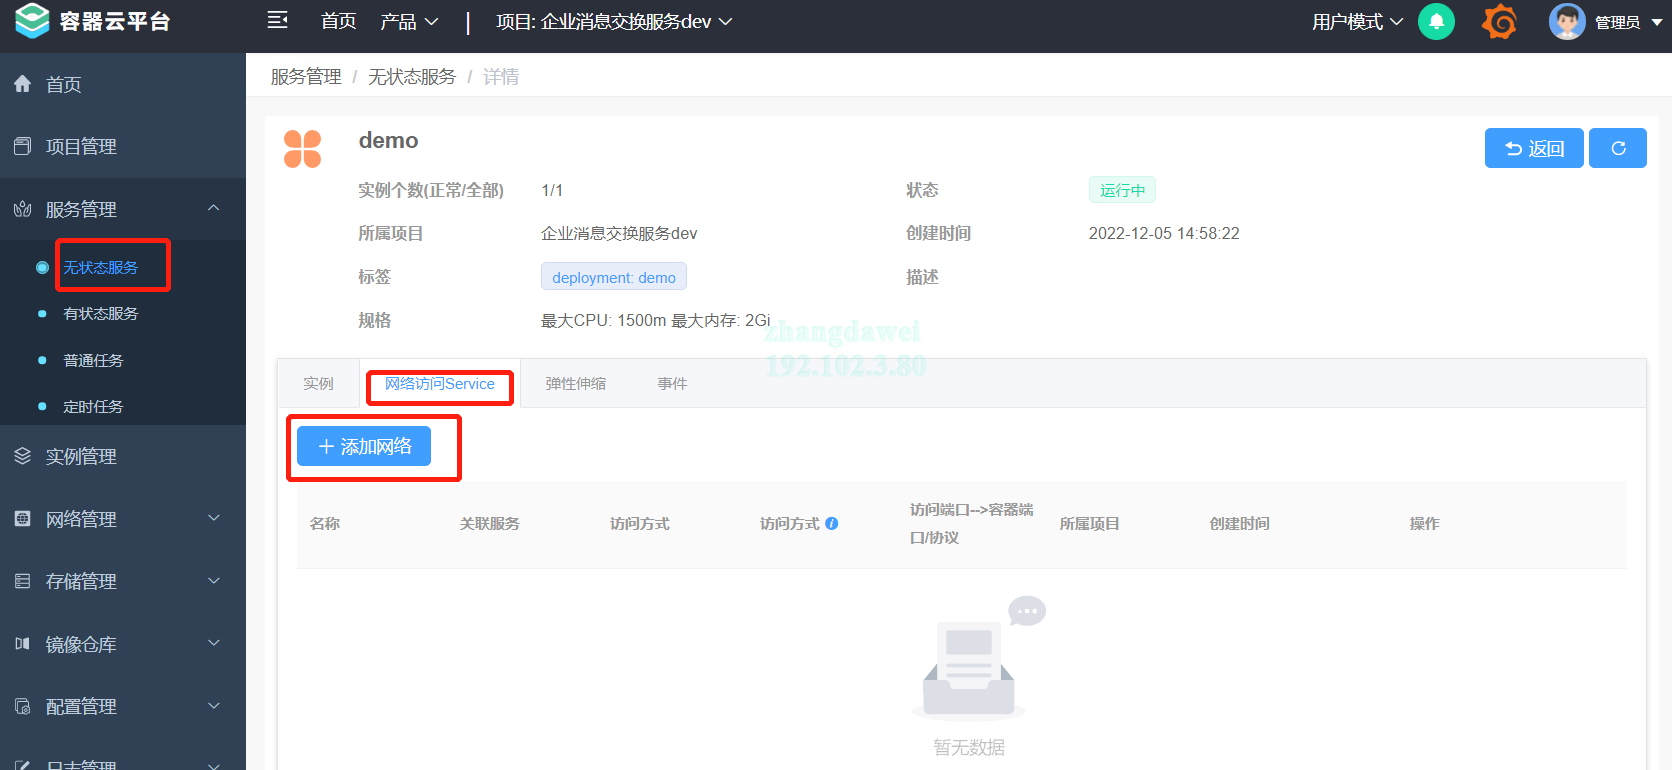Expand the 网络管理 sidebar section

pyautogui.click(x=213, y=518)
